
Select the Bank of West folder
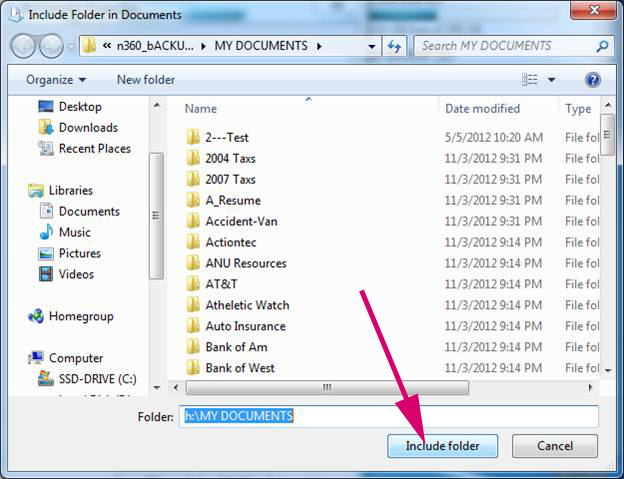tap(239, 368)
